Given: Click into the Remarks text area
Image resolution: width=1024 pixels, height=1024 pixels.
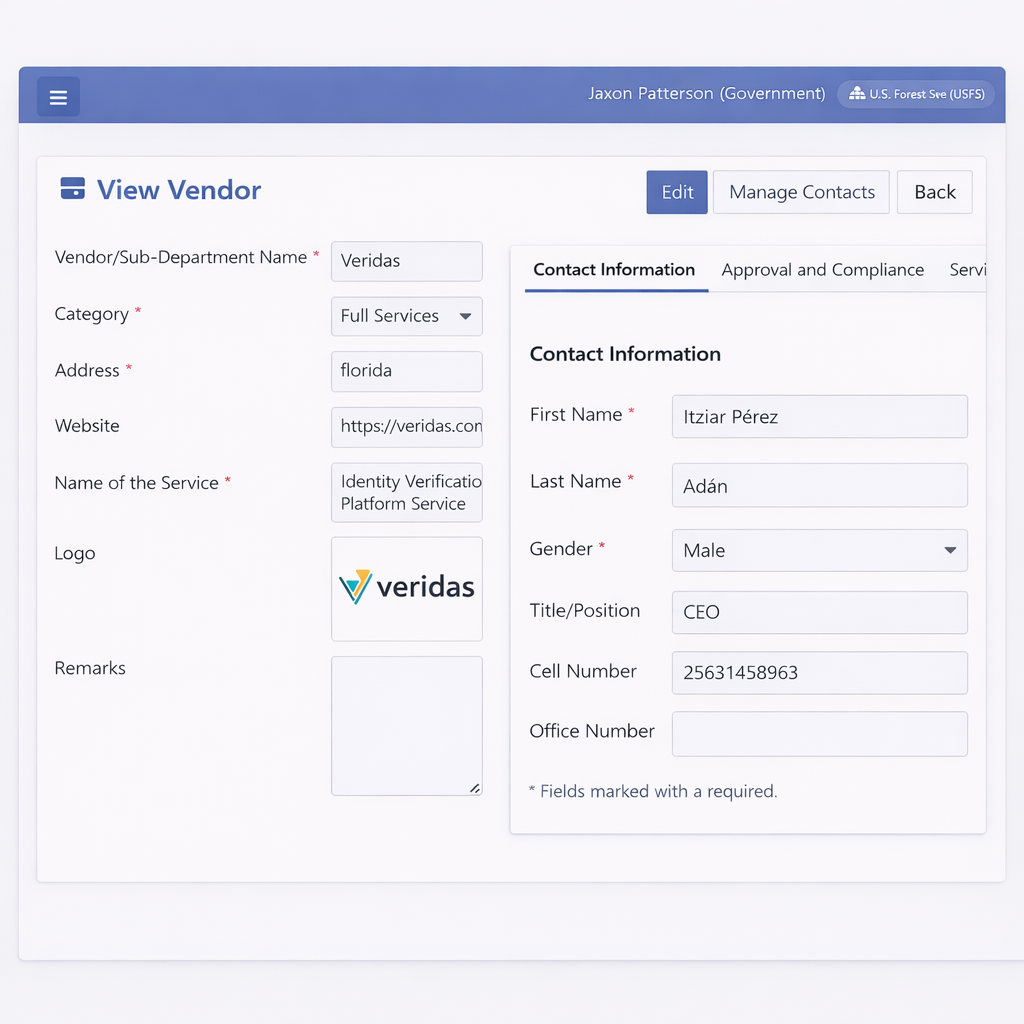Looking at the screenshot, I should point(407,725).
